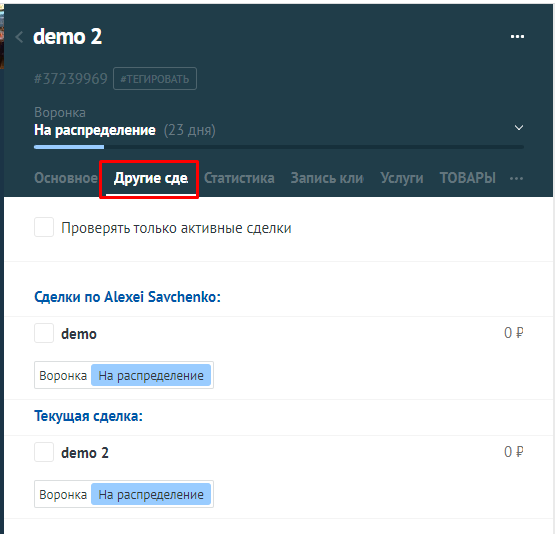
Task: Select the 'Другие сде' tab
Action: (x=151, y=178)
